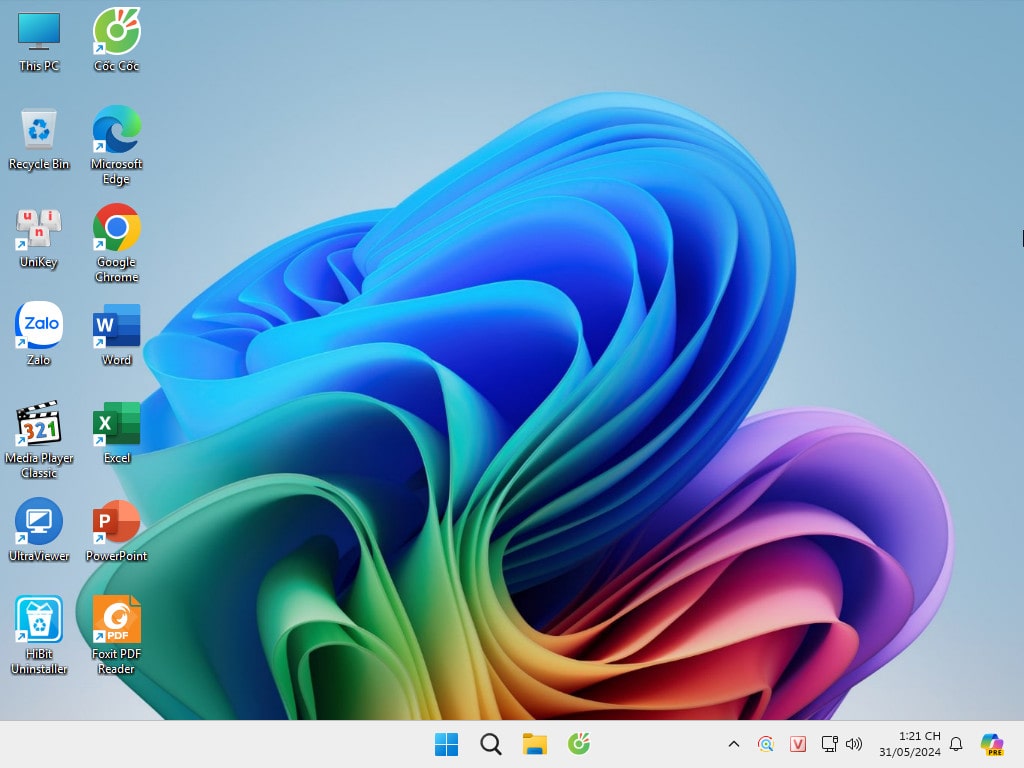Open Foxit PDF Reader

click(x=116, y=618)
